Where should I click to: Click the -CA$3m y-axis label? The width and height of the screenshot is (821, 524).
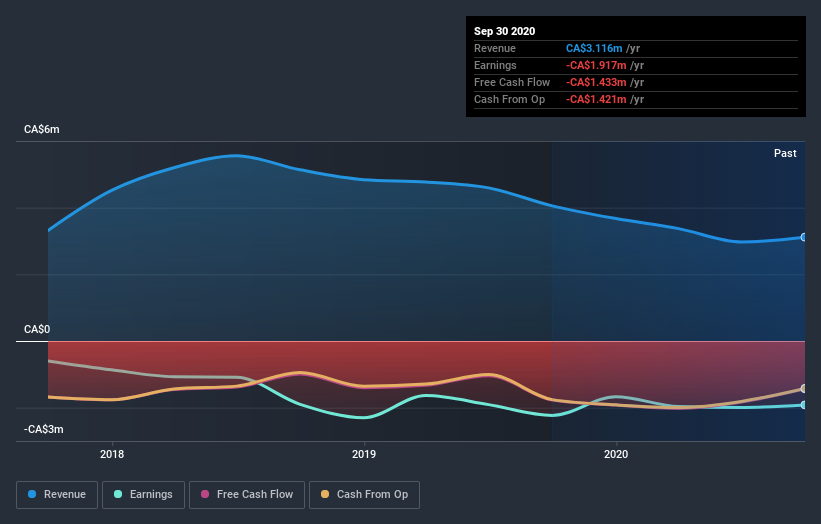click(x=43, y=429)
